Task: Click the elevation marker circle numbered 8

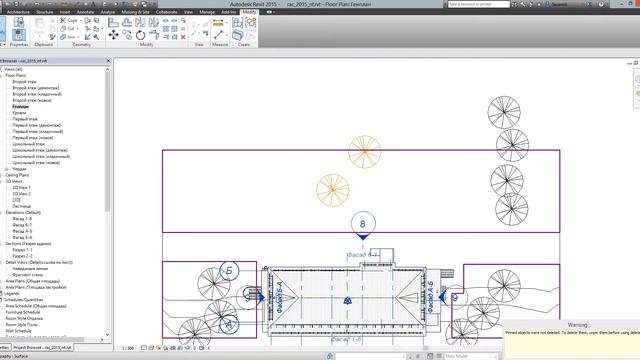Action: click(363, 224)
